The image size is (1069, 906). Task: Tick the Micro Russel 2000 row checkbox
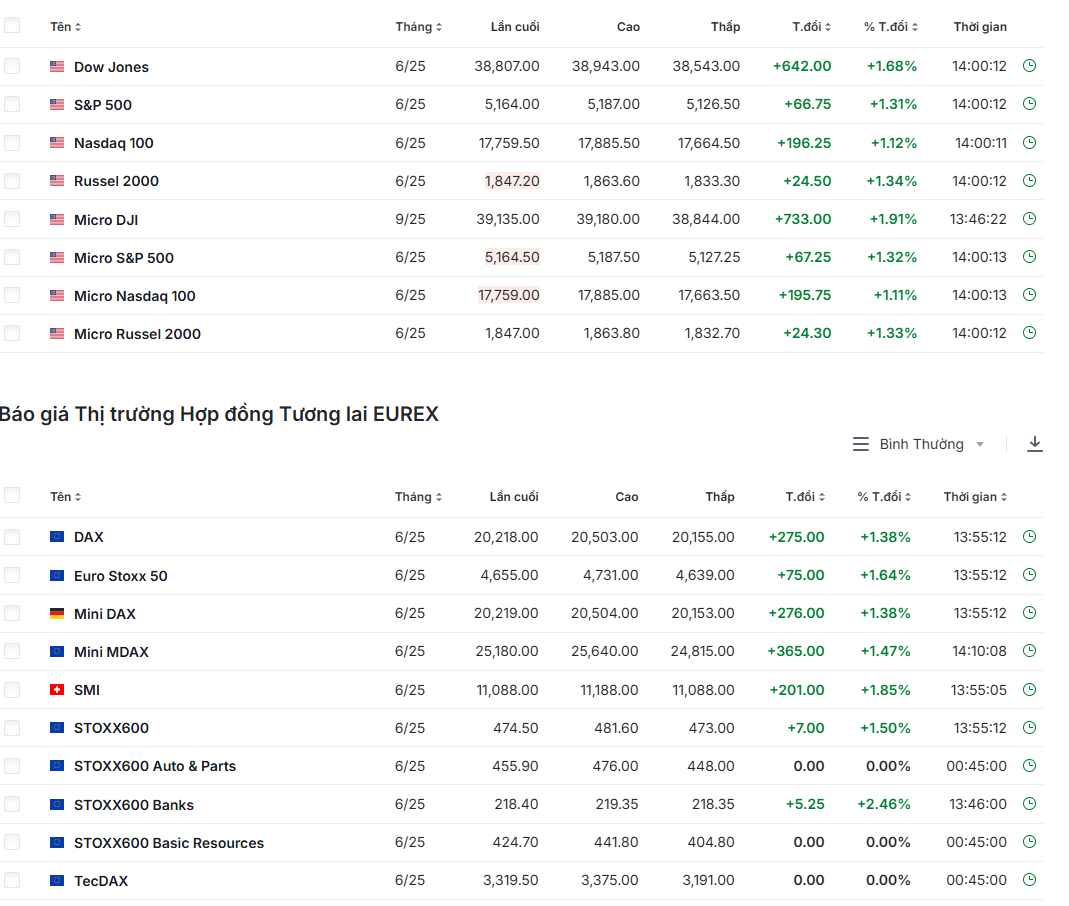[12, 333]
